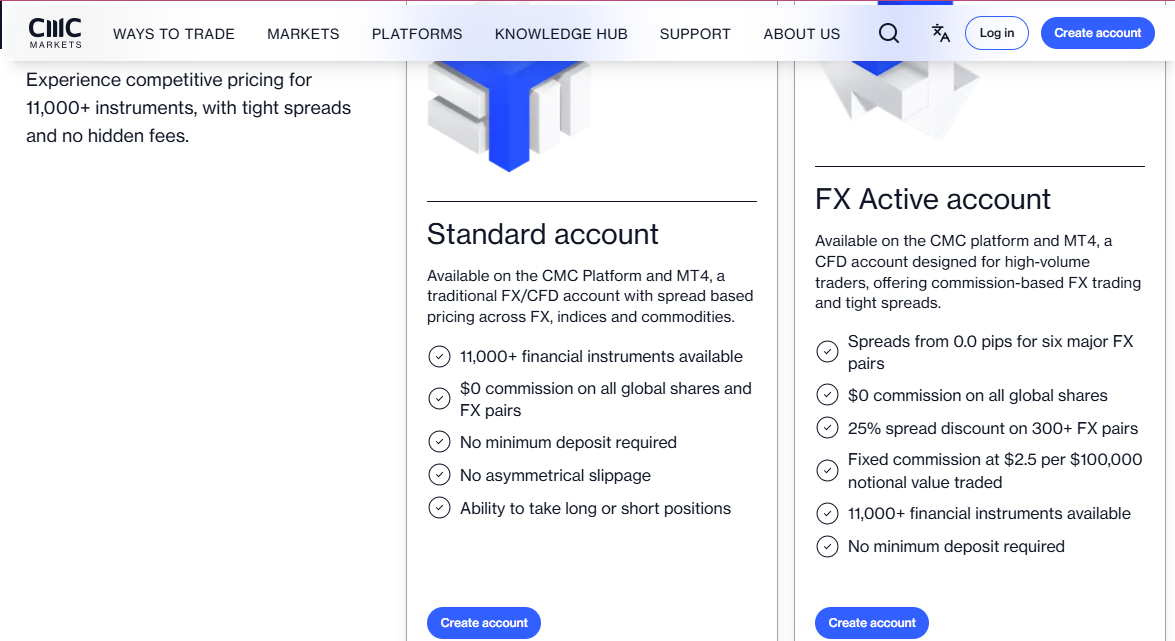Click the Log in button
Screen dimensions: 1175x641
click(x=996, y=32)
